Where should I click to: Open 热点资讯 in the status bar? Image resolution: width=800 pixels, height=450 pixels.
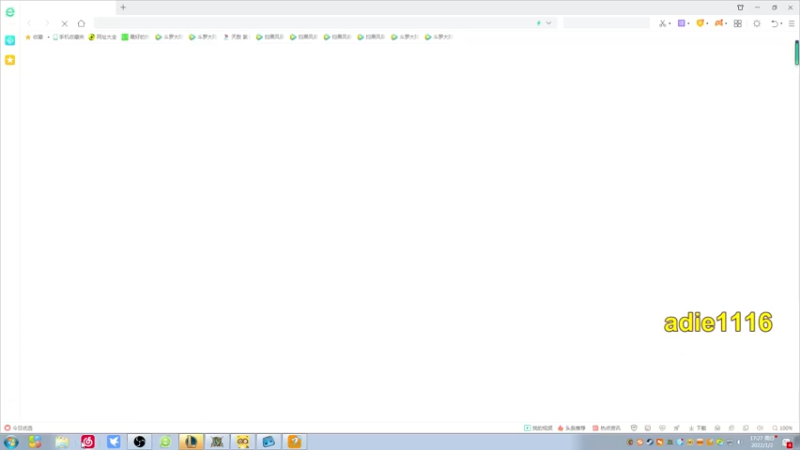point(607,428)
